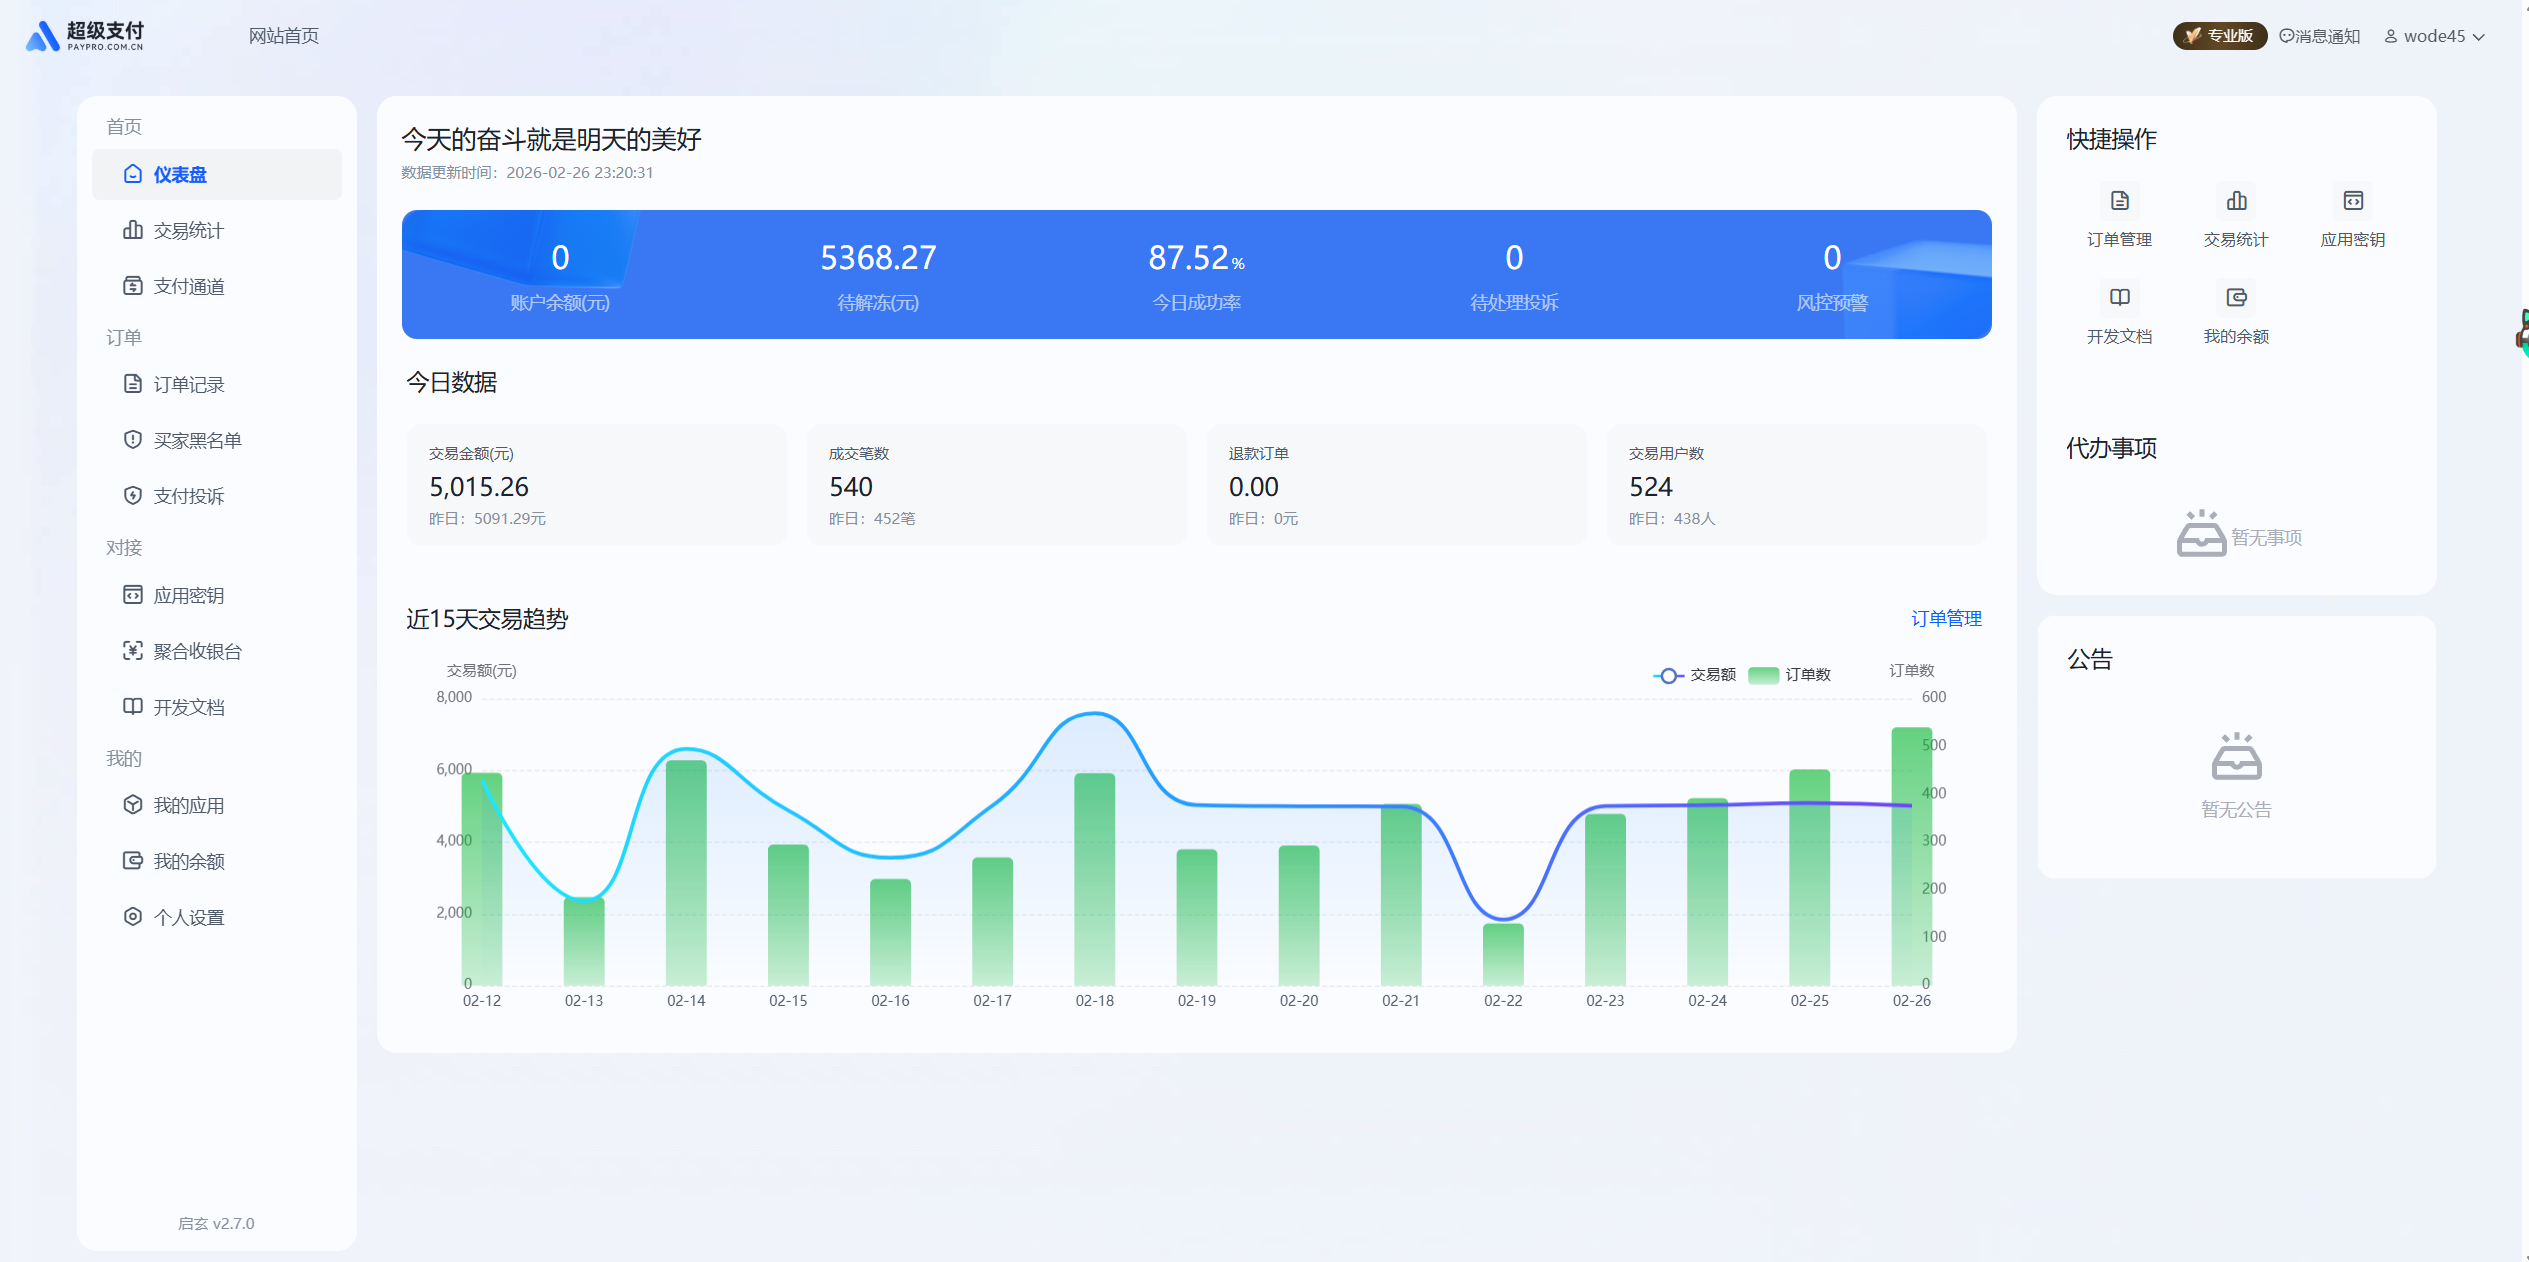Click the 专业版 badge
Viewport: 2529px width, 1262px height.
2219,36
